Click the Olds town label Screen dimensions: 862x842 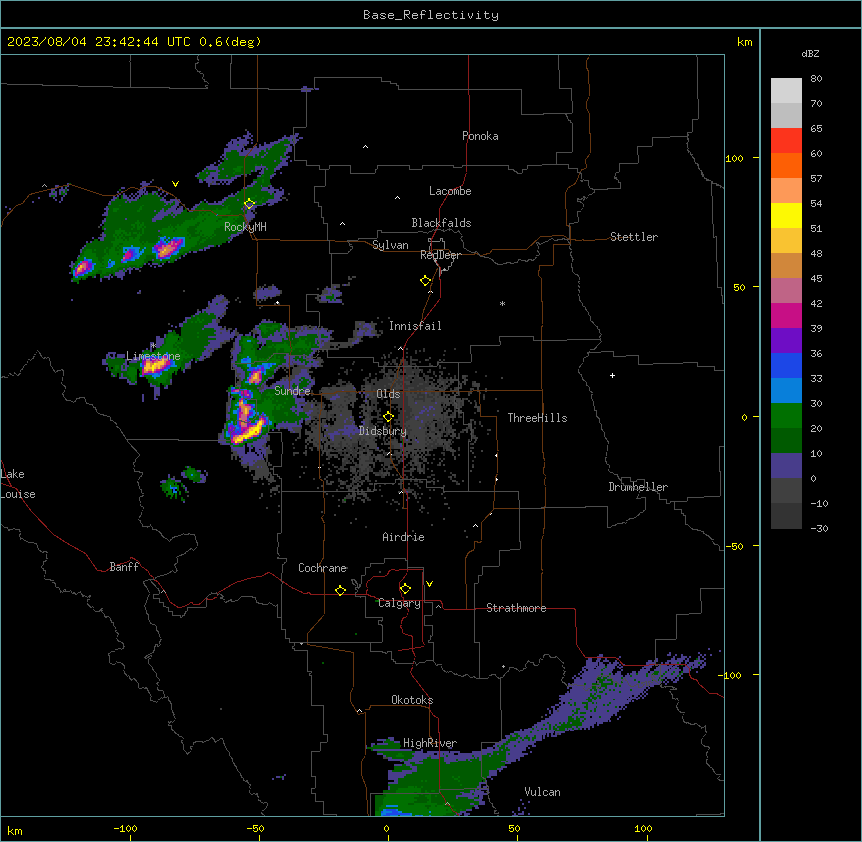click(388, 394)
